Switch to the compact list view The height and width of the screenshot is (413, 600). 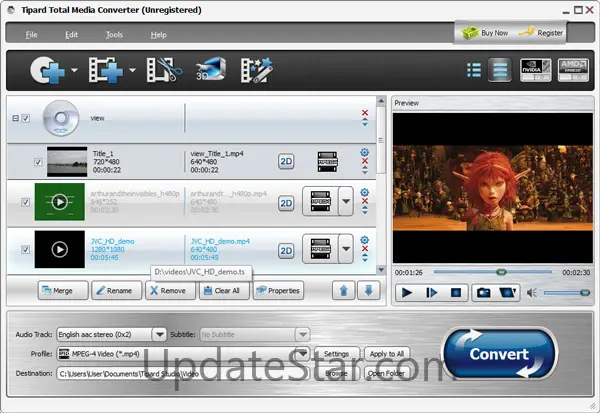pyautogui.click(x=474, y=70)
